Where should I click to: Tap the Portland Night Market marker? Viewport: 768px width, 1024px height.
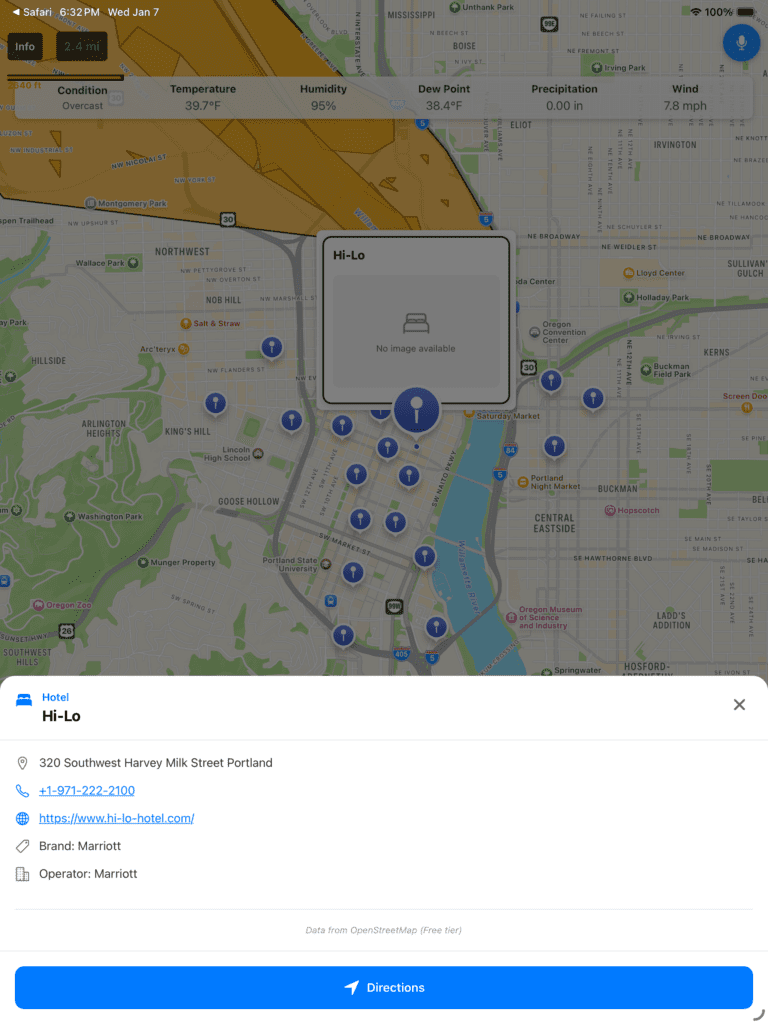pyautogui.click(x=522, y=482)
